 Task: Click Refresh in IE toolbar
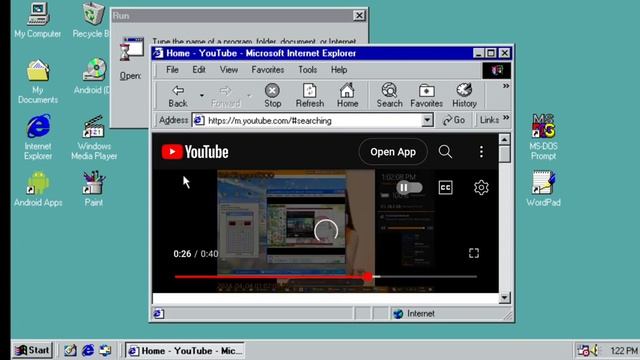pyautogui.click(x=310, y=96)
